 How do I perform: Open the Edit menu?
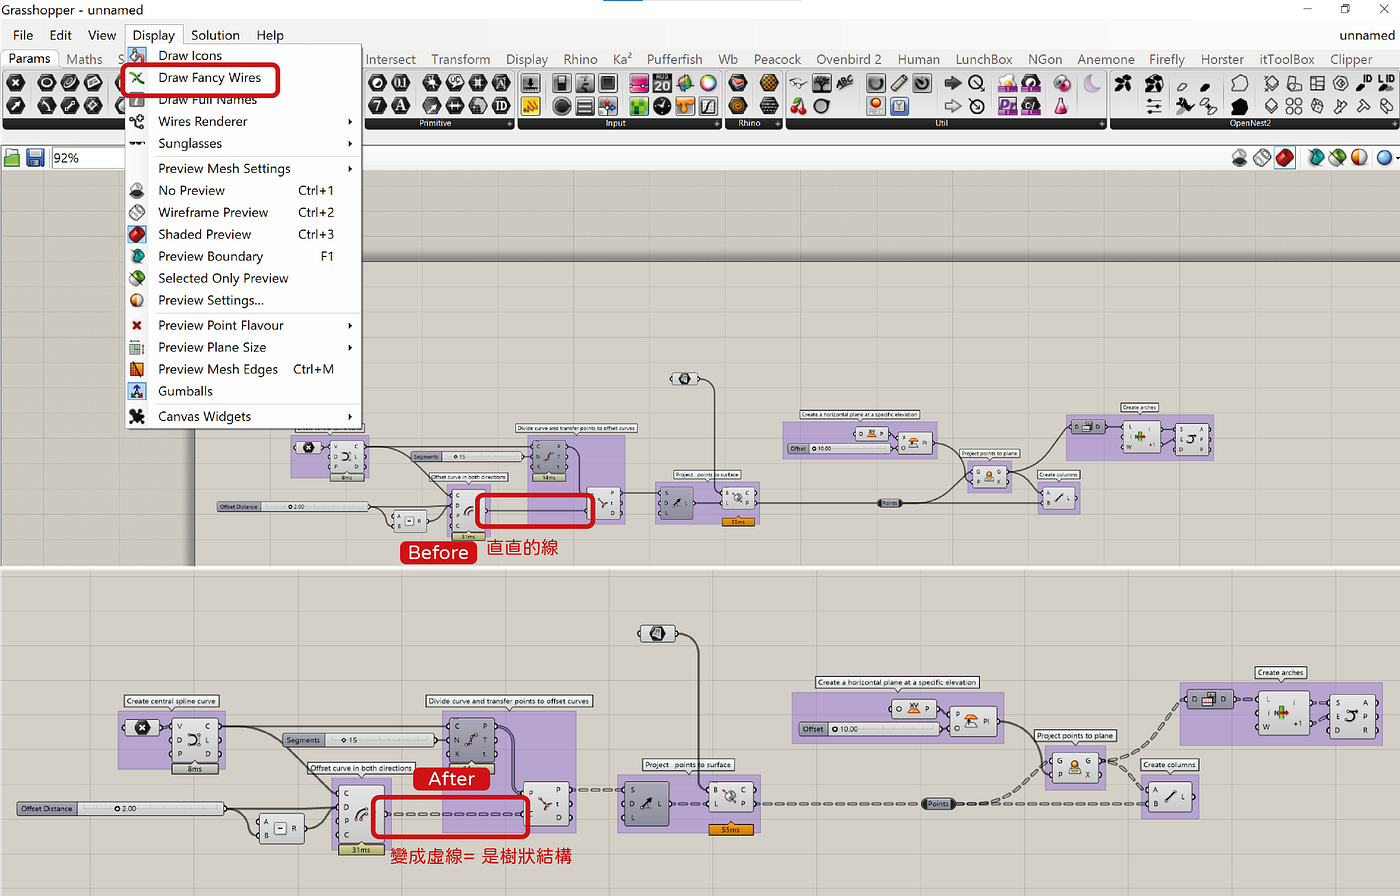[x=61, y=35]
